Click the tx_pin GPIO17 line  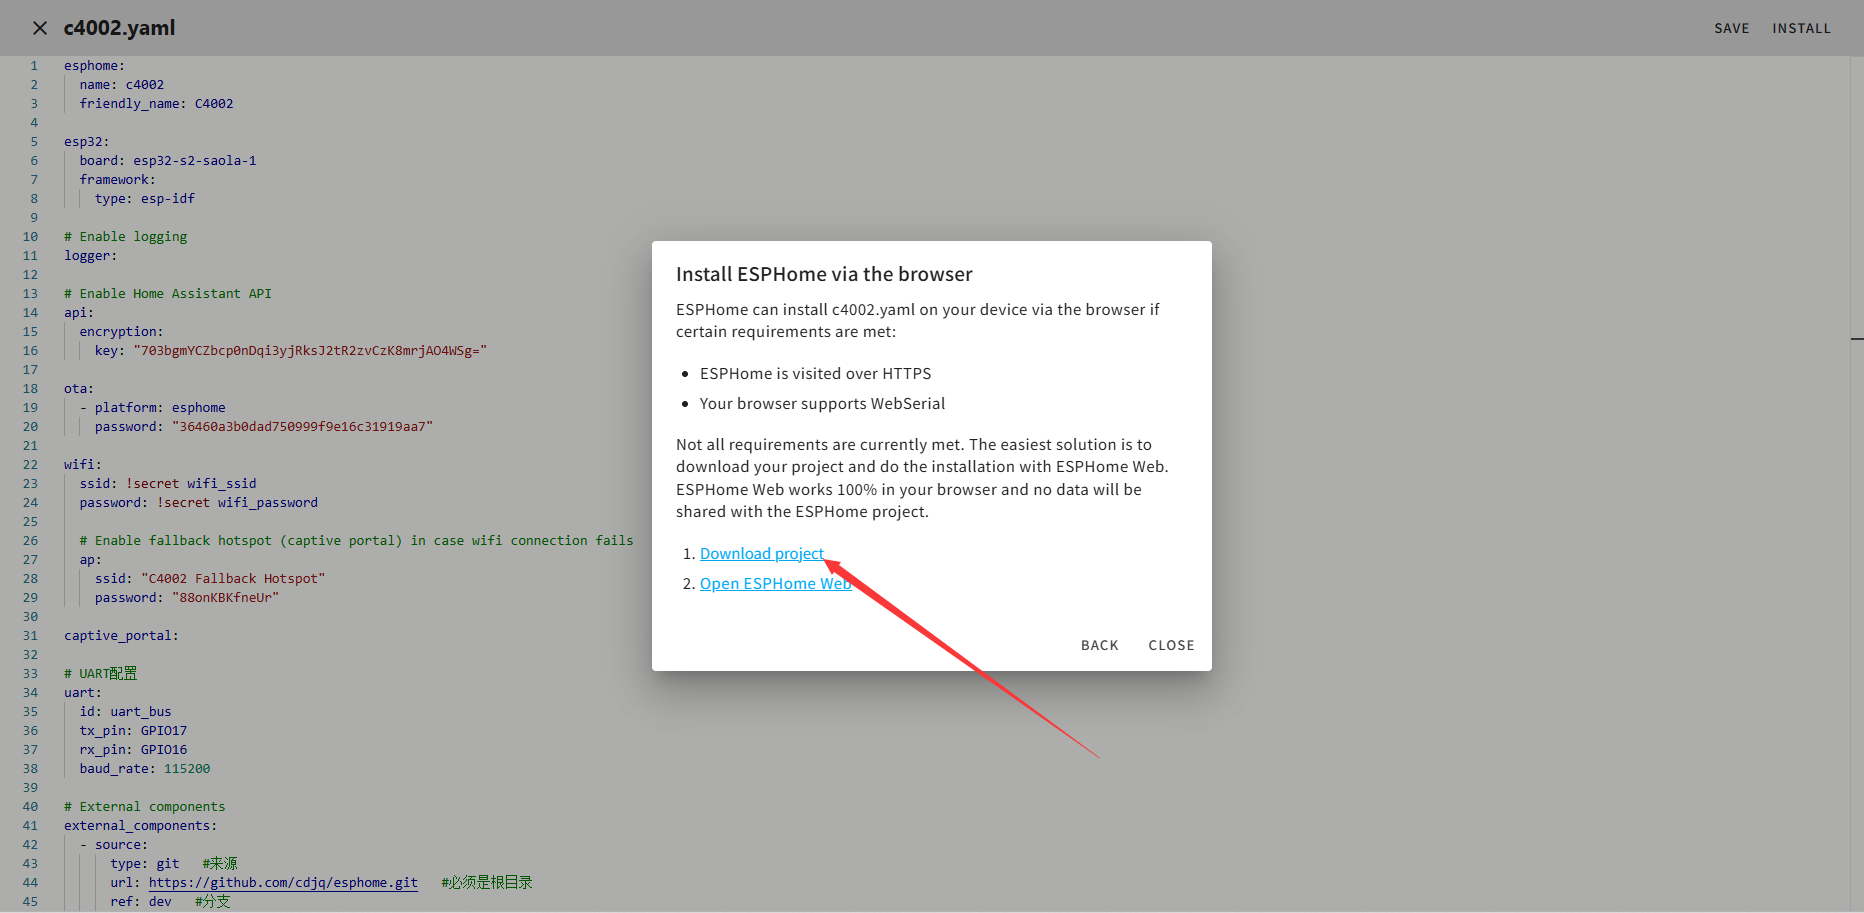pos(133,731)
